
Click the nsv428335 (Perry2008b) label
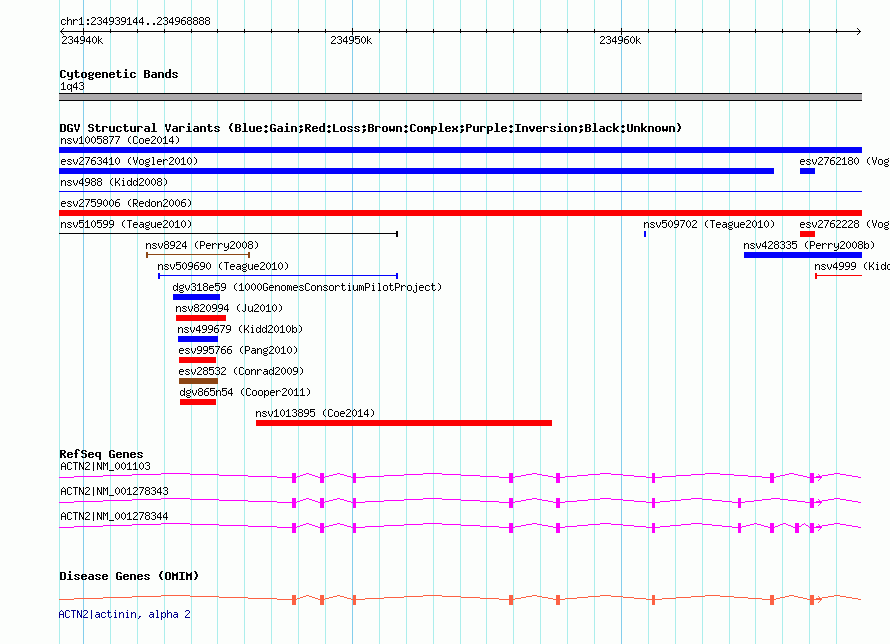point(809,245)
